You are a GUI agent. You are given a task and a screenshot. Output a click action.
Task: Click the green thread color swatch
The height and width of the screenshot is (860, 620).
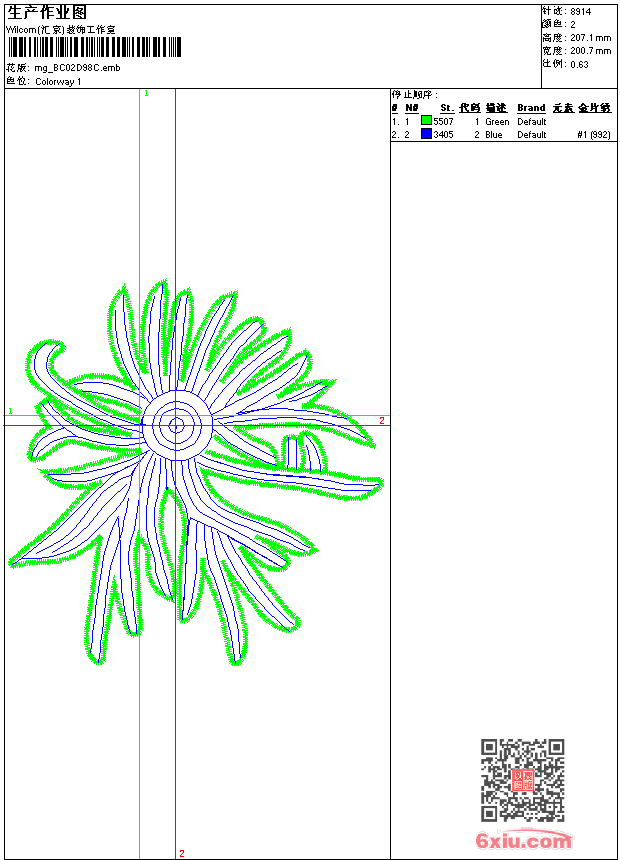[426, 121]
